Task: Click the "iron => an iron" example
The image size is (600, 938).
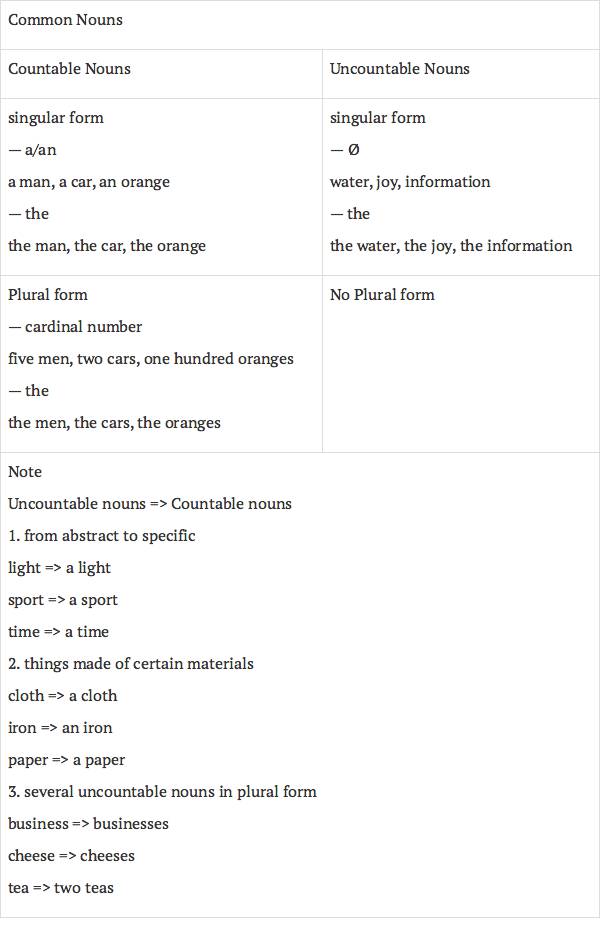Action: point(60,728)
